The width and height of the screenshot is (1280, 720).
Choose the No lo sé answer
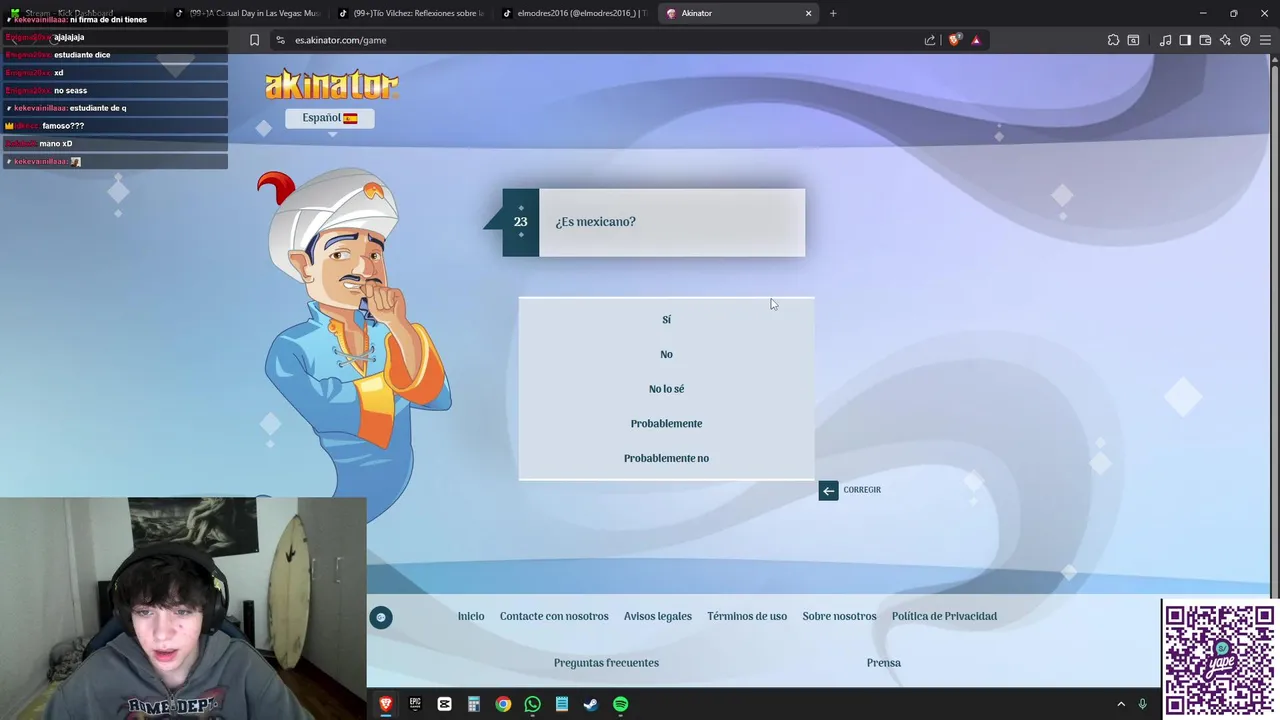coord(666,389)
